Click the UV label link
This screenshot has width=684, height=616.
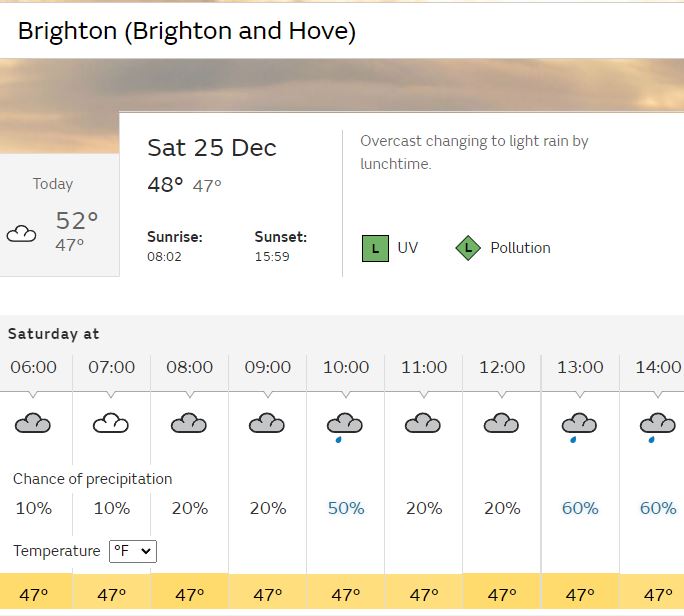tap(407, 248)
